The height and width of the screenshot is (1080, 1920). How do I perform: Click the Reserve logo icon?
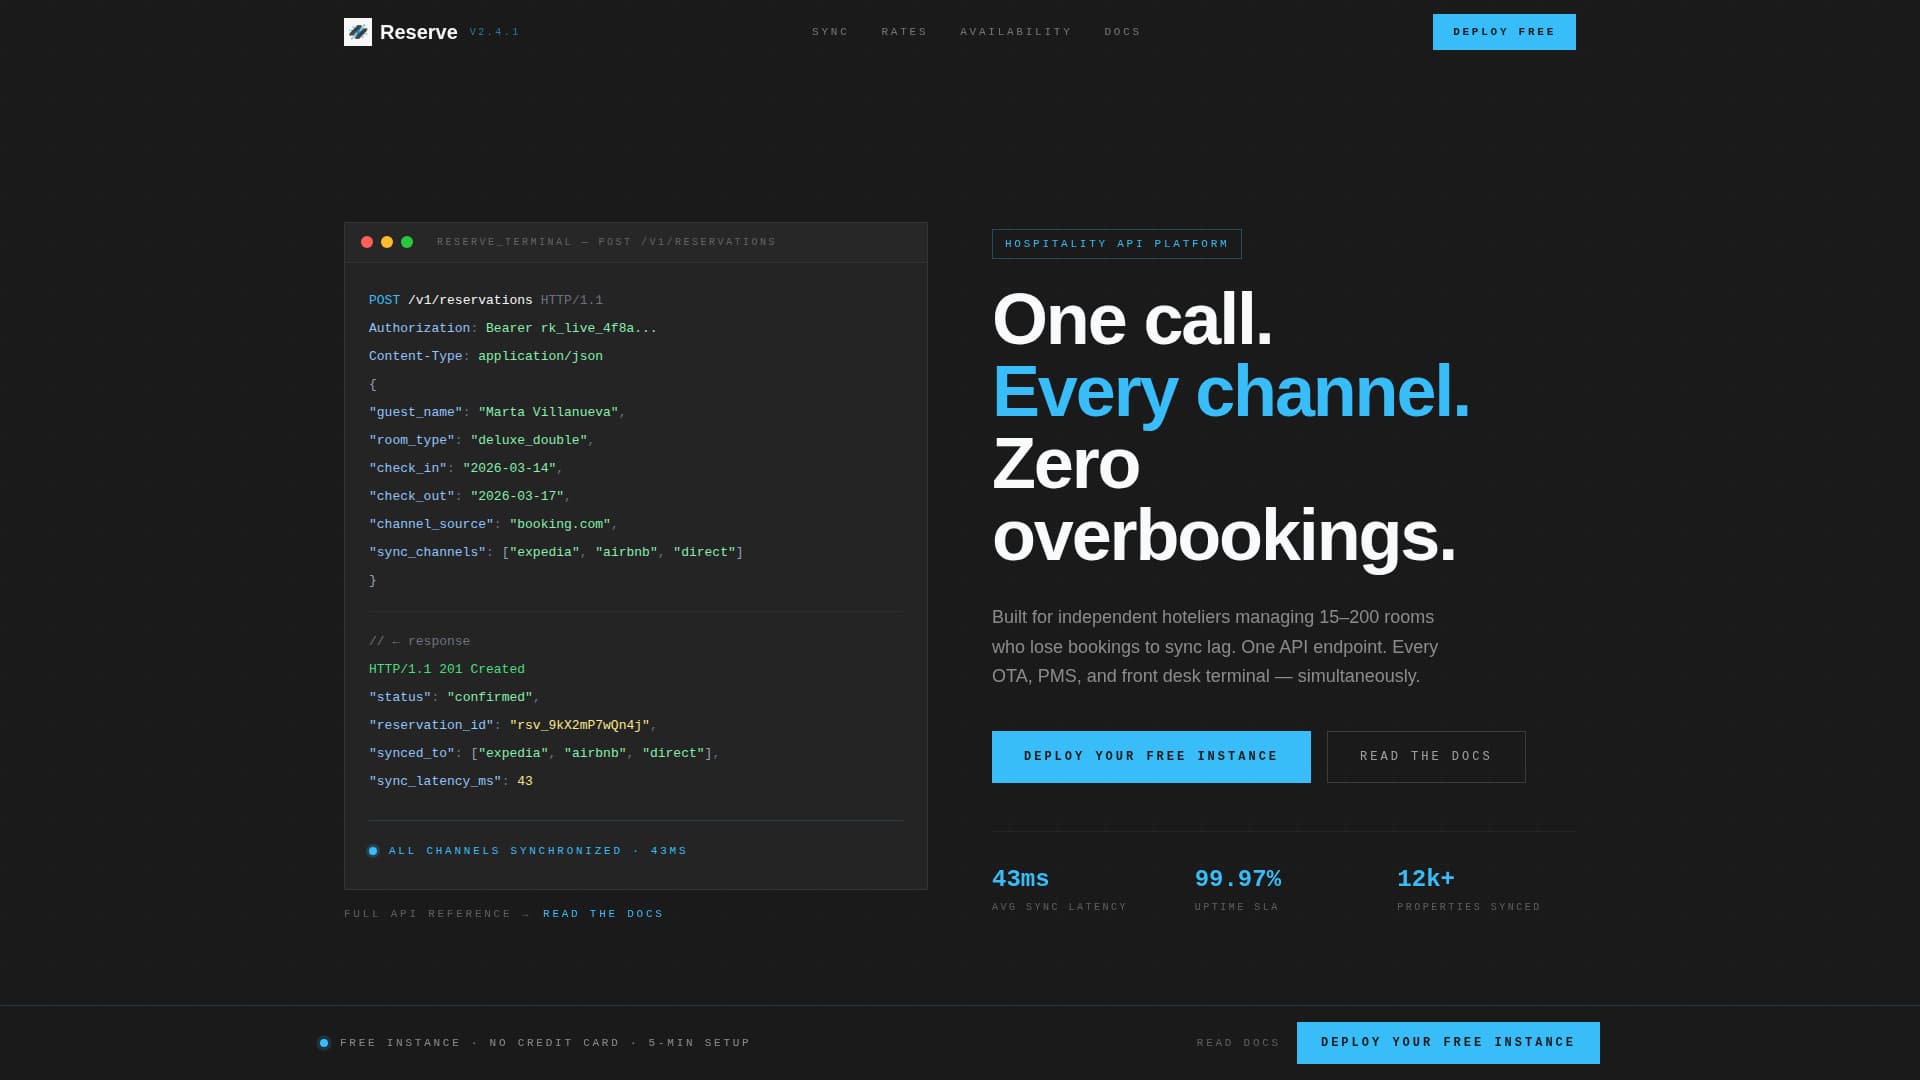[358, 32]
